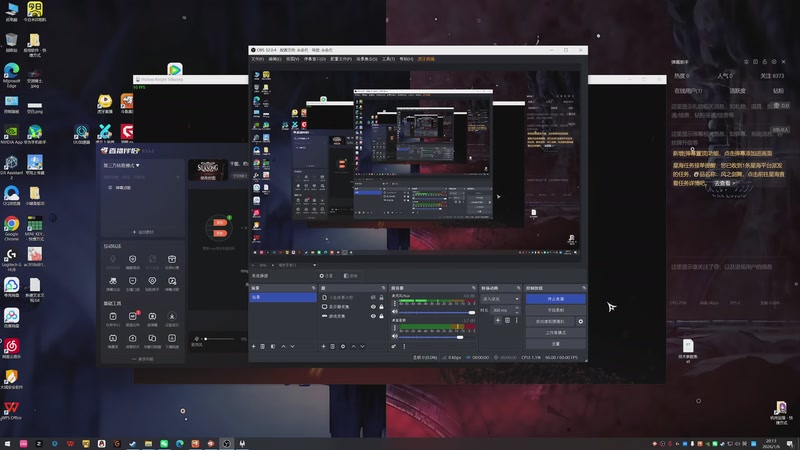
Task: Open Mic/Aux channel three-dot options menu
Action: [x=394, y=303]
